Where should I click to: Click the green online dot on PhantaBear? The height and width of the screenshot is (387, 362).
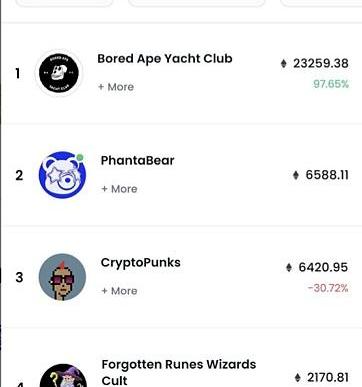pyautogui.click(x=79, y=157)
